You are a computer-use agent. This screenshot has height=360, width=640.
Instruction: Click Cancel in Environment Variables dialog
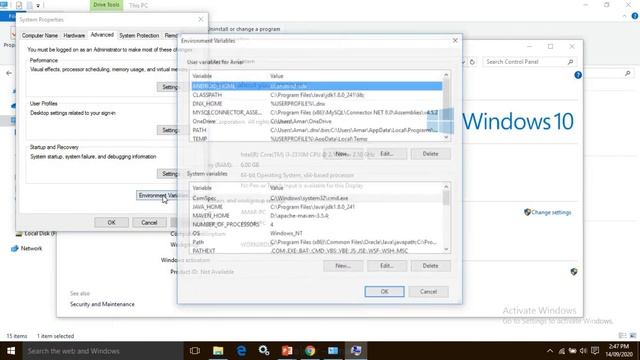(428, 291)
